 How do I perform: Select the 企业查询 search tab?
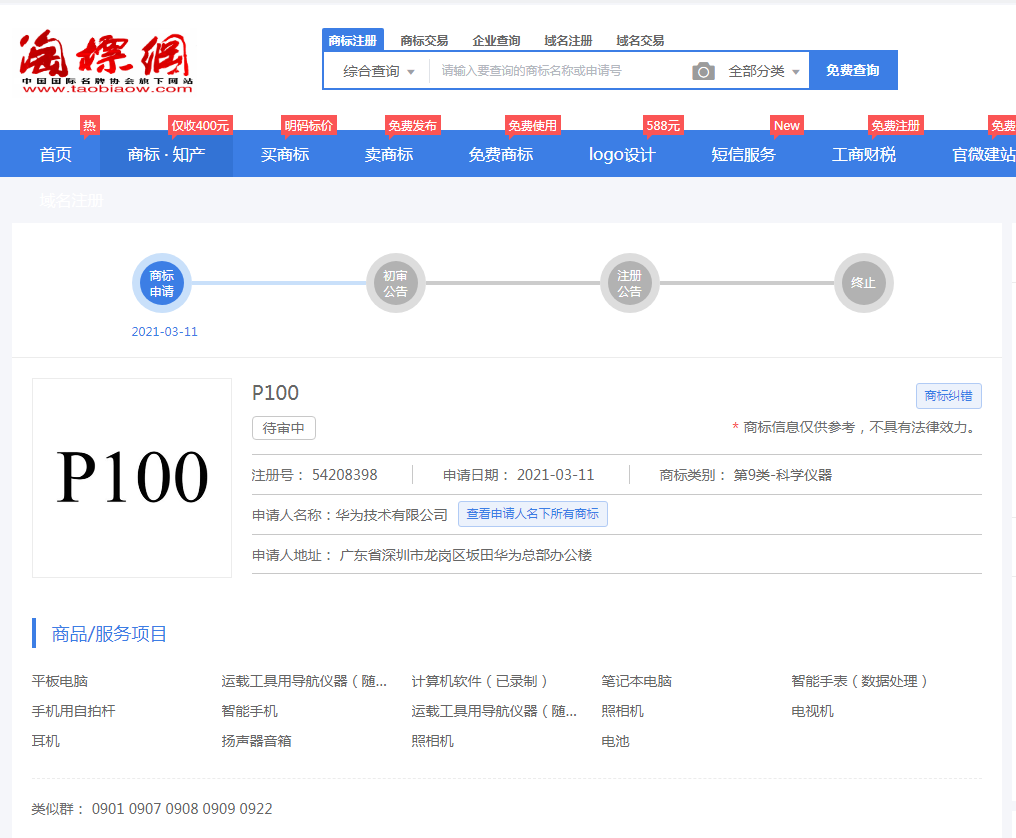pos(496,41)
